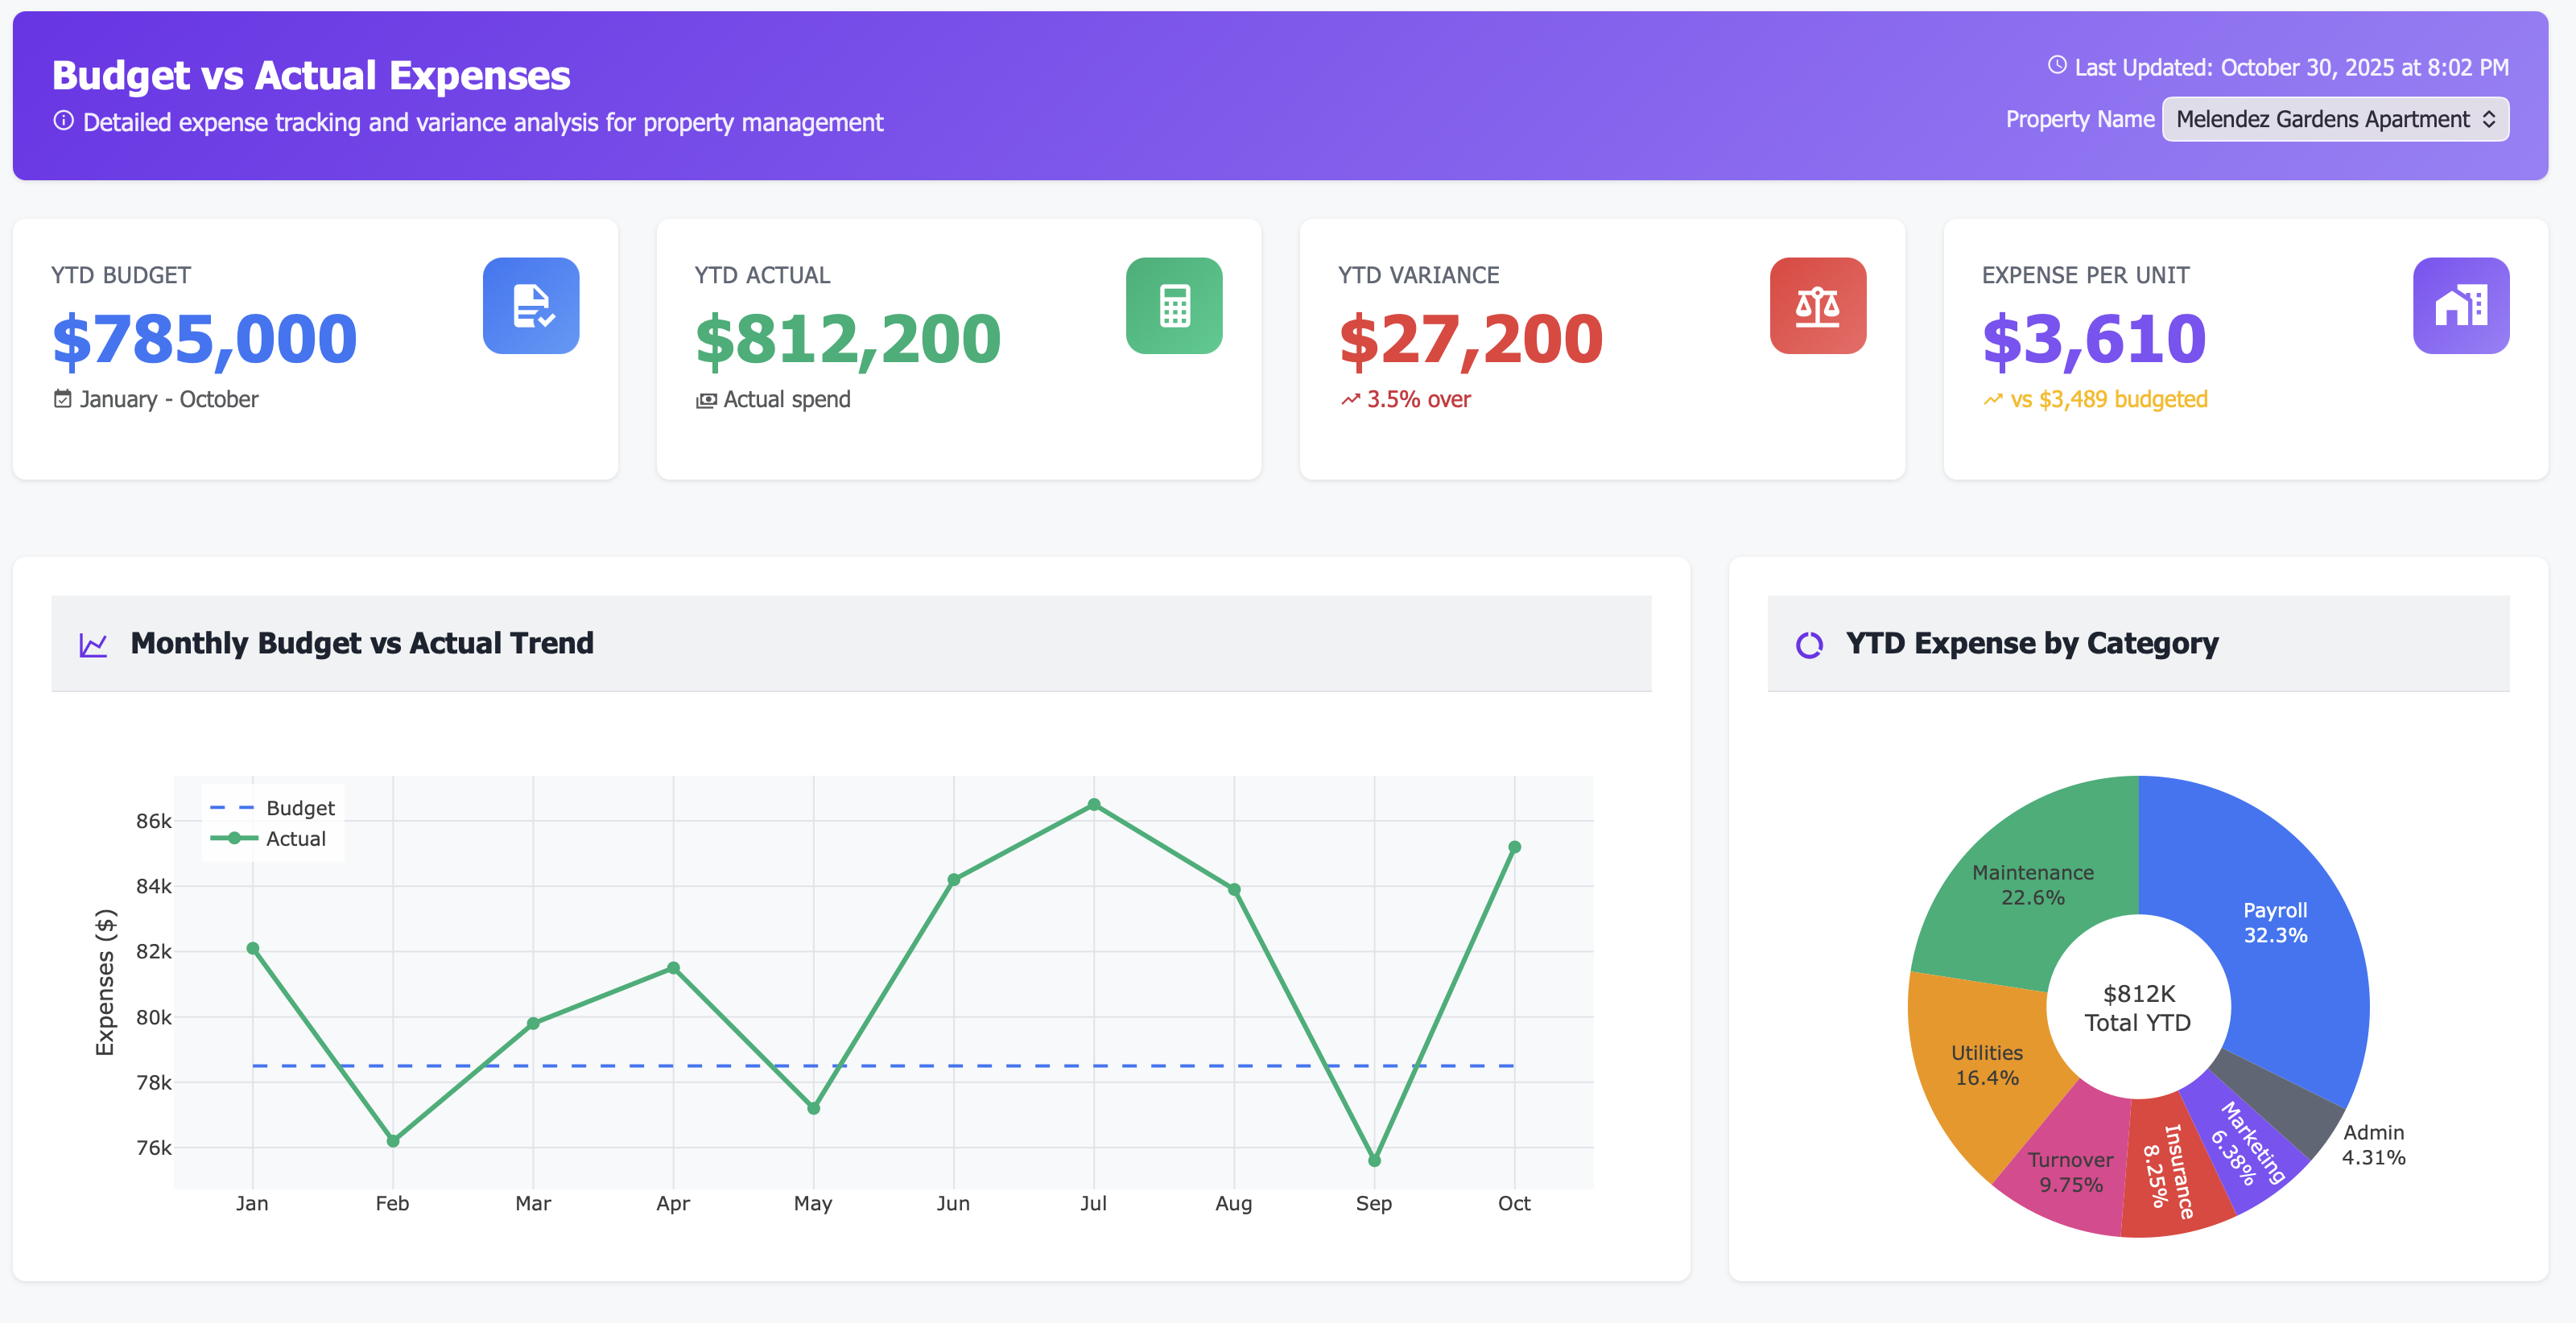This screenshot has width=2576, height=1323.
Task: Click the line chart icon beside Monthly Budget trend title
Action: point(93,644)
